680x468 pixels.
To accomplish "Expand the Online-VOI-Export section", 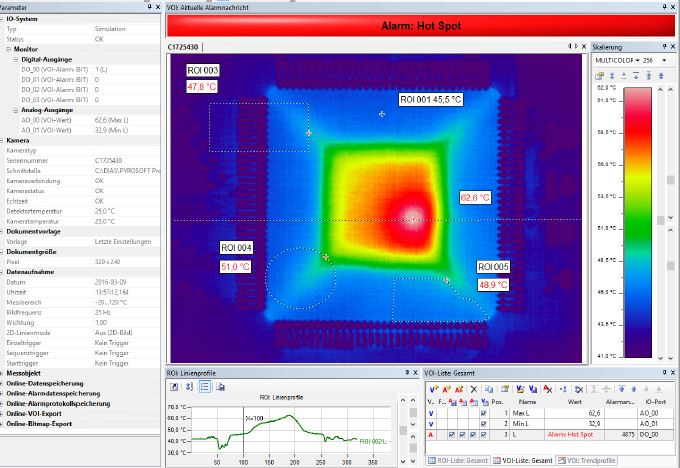I will pos(2,414).
